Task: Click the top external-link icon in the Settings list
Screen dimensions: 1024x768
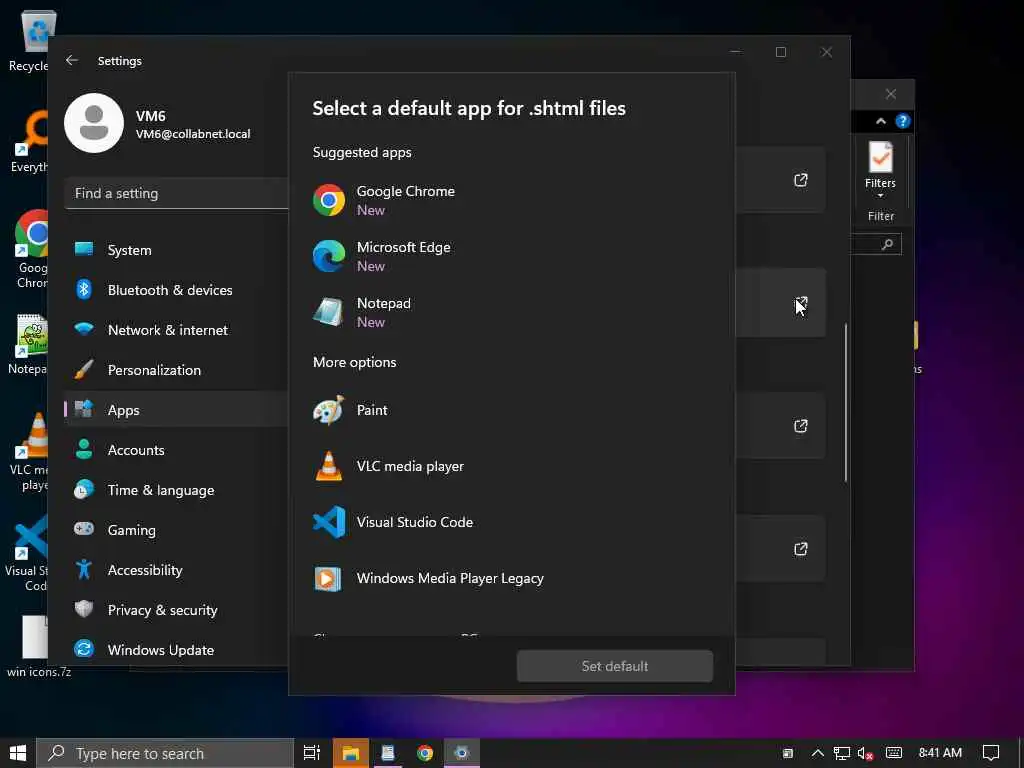Action: coord(801,180)
